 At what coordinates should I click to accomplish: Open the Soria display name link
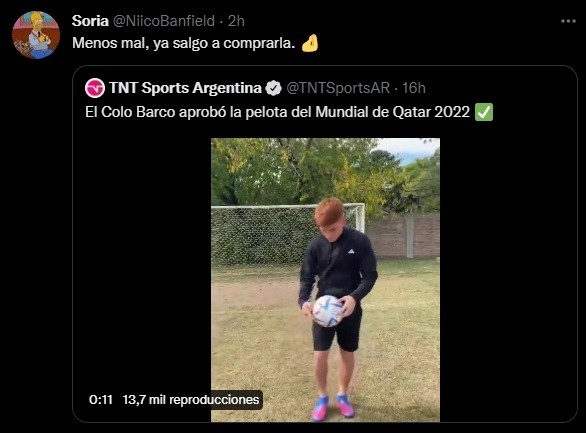click(x=90, y=21)
